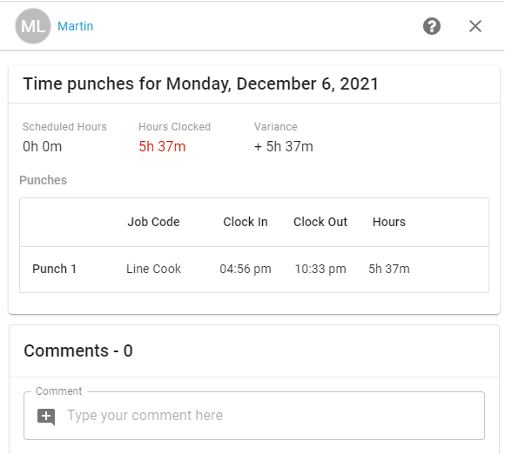Click the Comments - 0 heading
Image resolution: width=505 pixels, height=454 pixels.
[x=78, y=351]
